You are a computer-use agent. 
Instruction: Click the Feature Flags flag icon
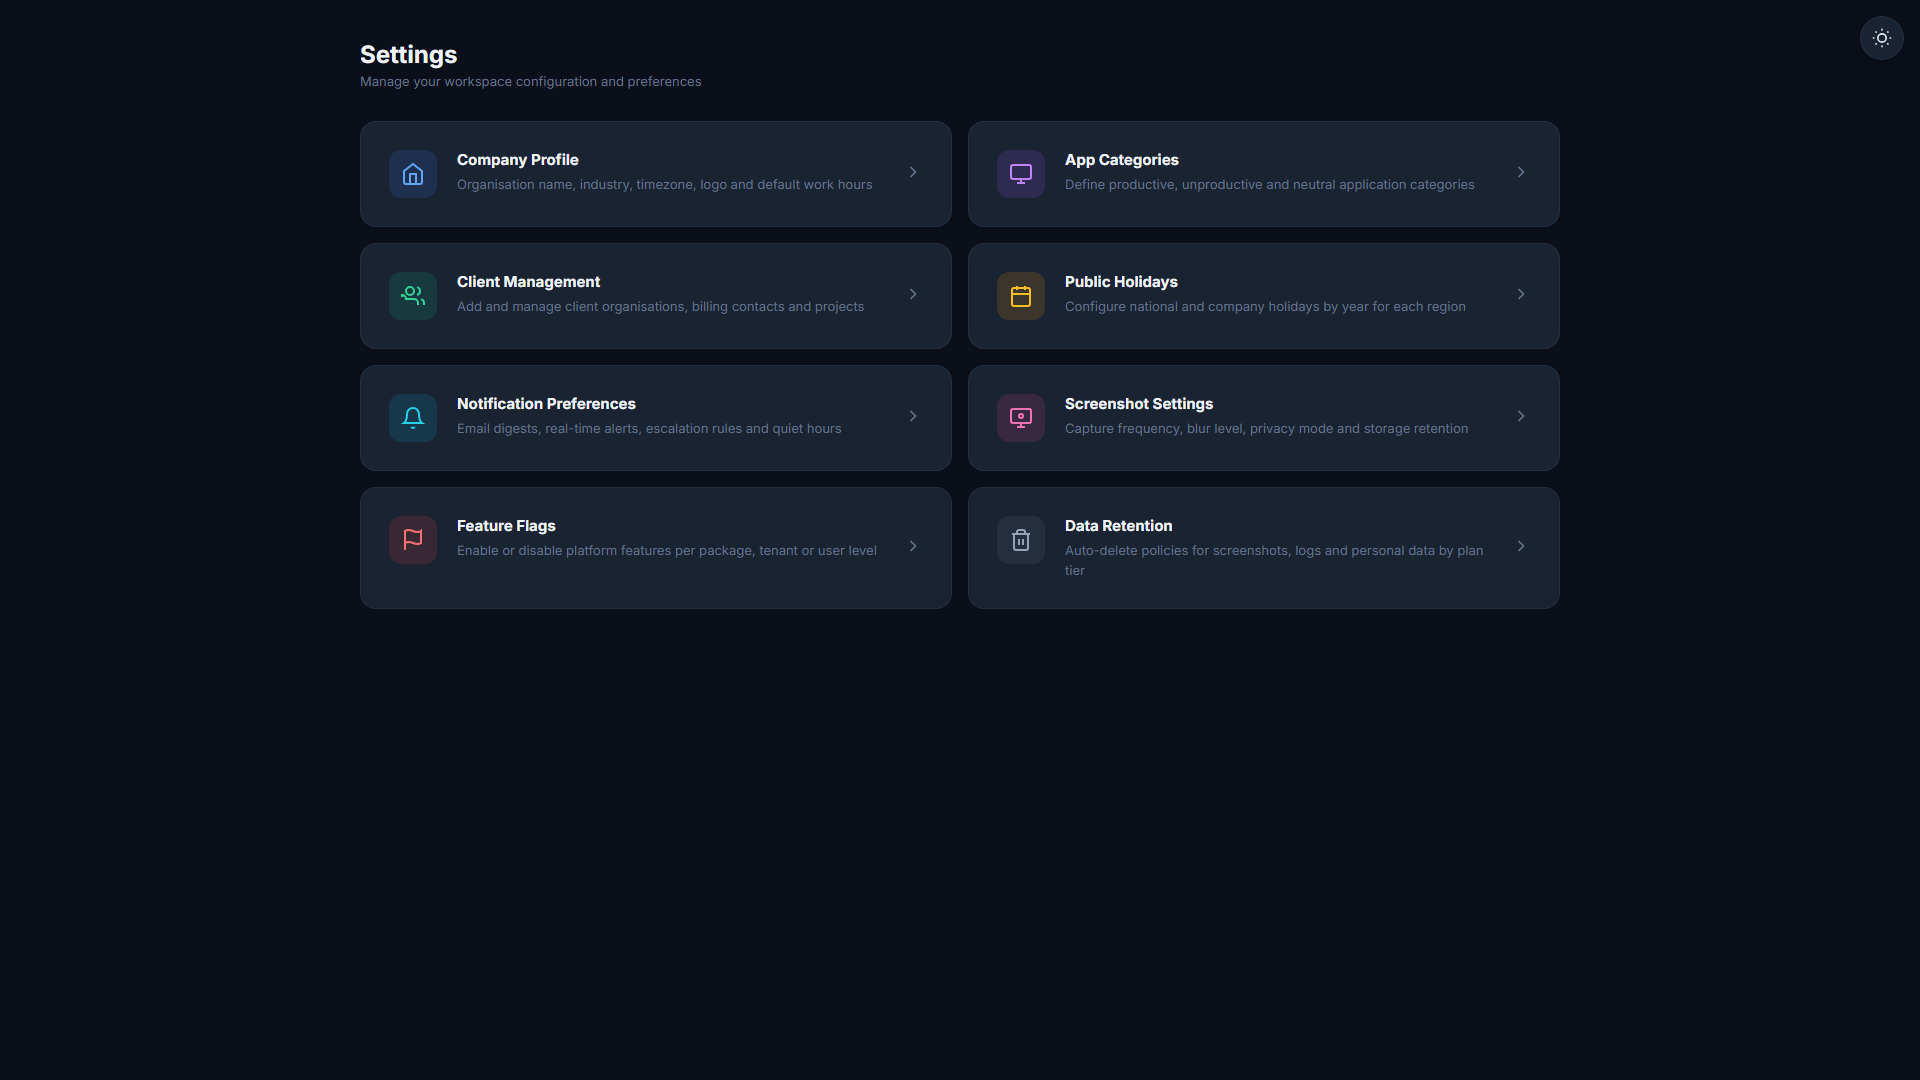click(x=413, y=540)
